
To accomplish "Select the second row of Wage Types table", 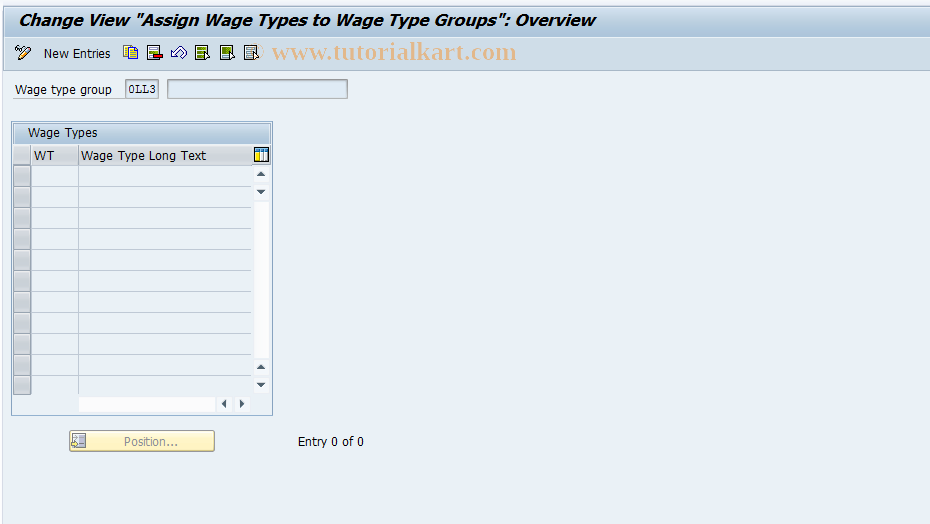I will [22, 196].
